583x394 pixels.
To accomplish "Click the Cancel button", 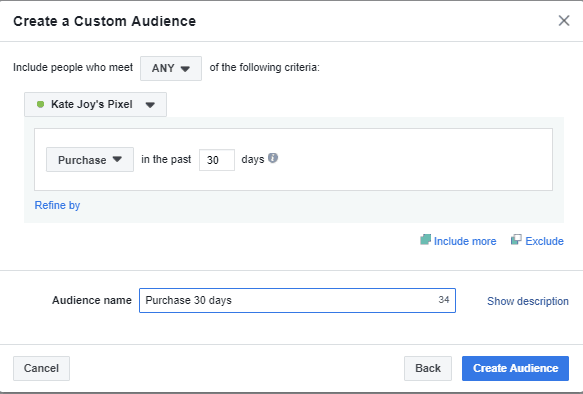I will [x=41, y=368].
